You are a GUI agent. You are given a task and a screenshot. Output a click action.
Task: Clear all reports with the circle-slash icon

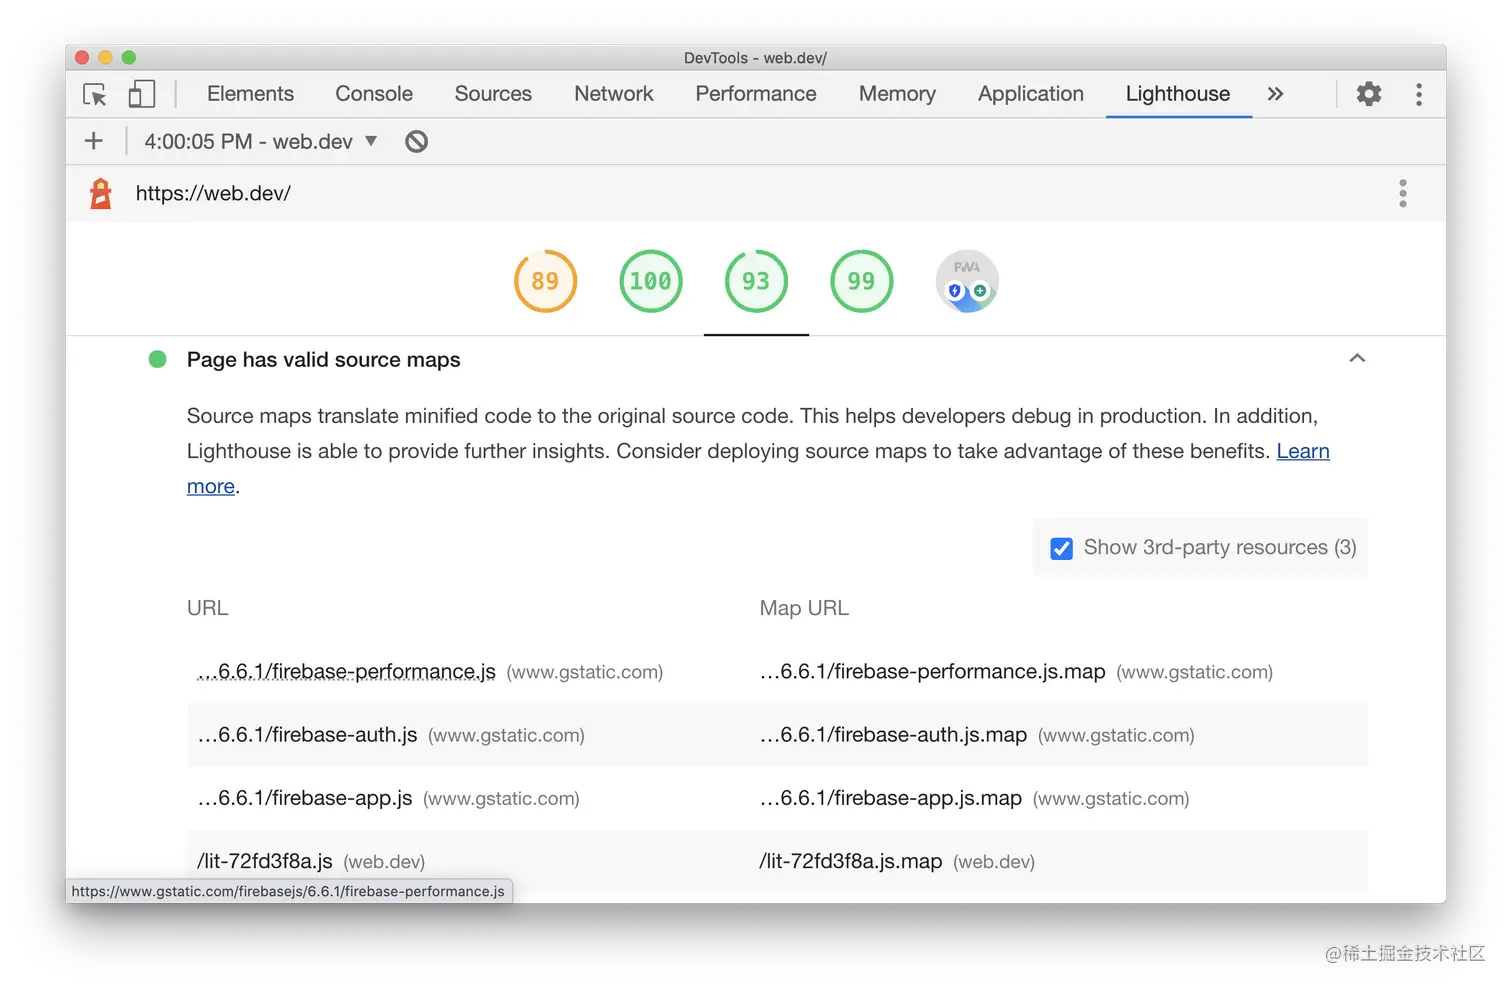417,141
